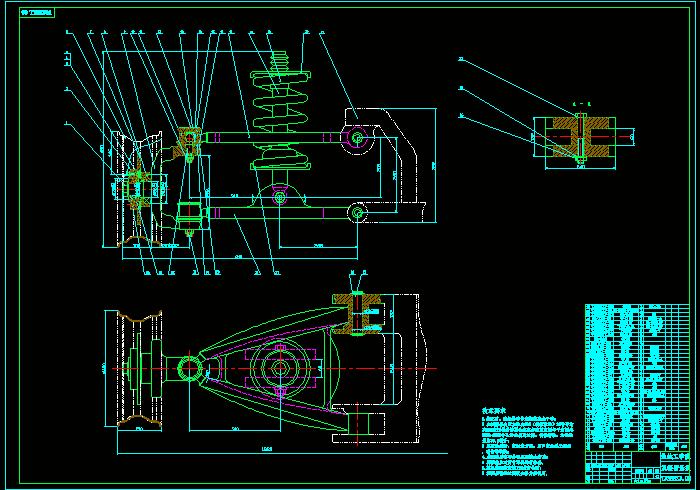Select the hatched A-A section view
The height and width of the screenshot is (490, 700).
(x=580, y=137)
